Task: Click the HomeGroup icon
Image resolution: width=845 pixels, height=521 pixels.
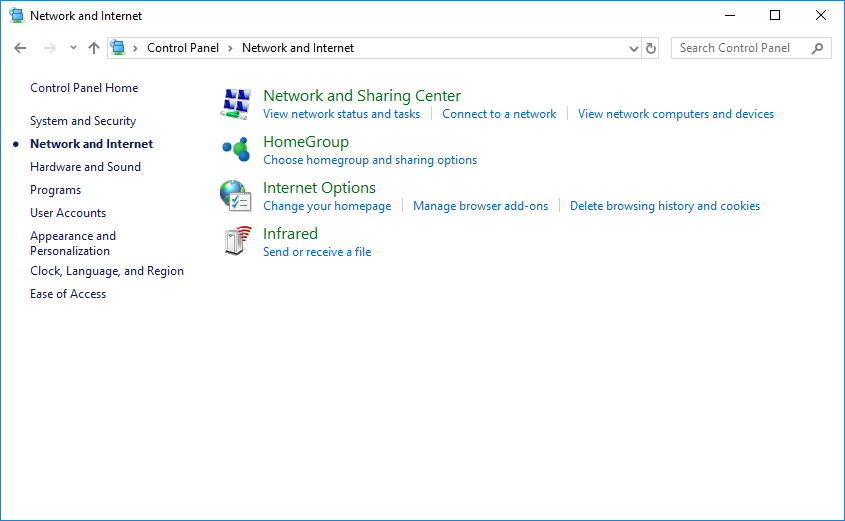Action: 236,149
